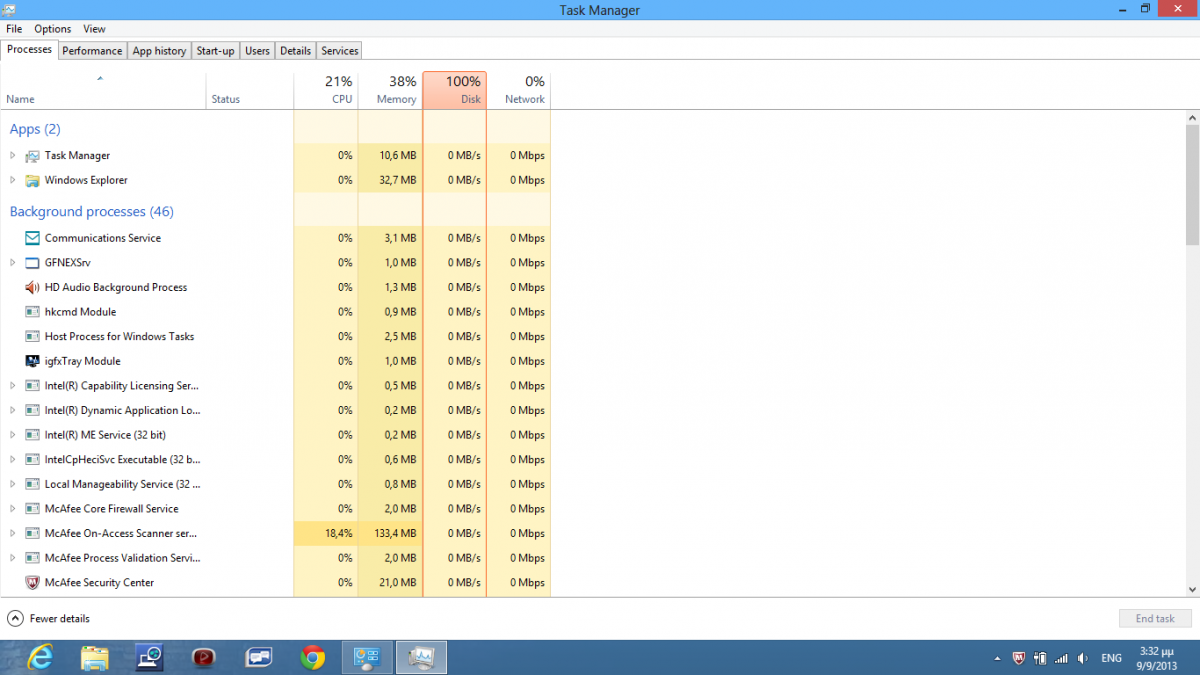Click the Fewer details link
The width and height of the screenshot is (1200, 675).
tap(60, 619)
